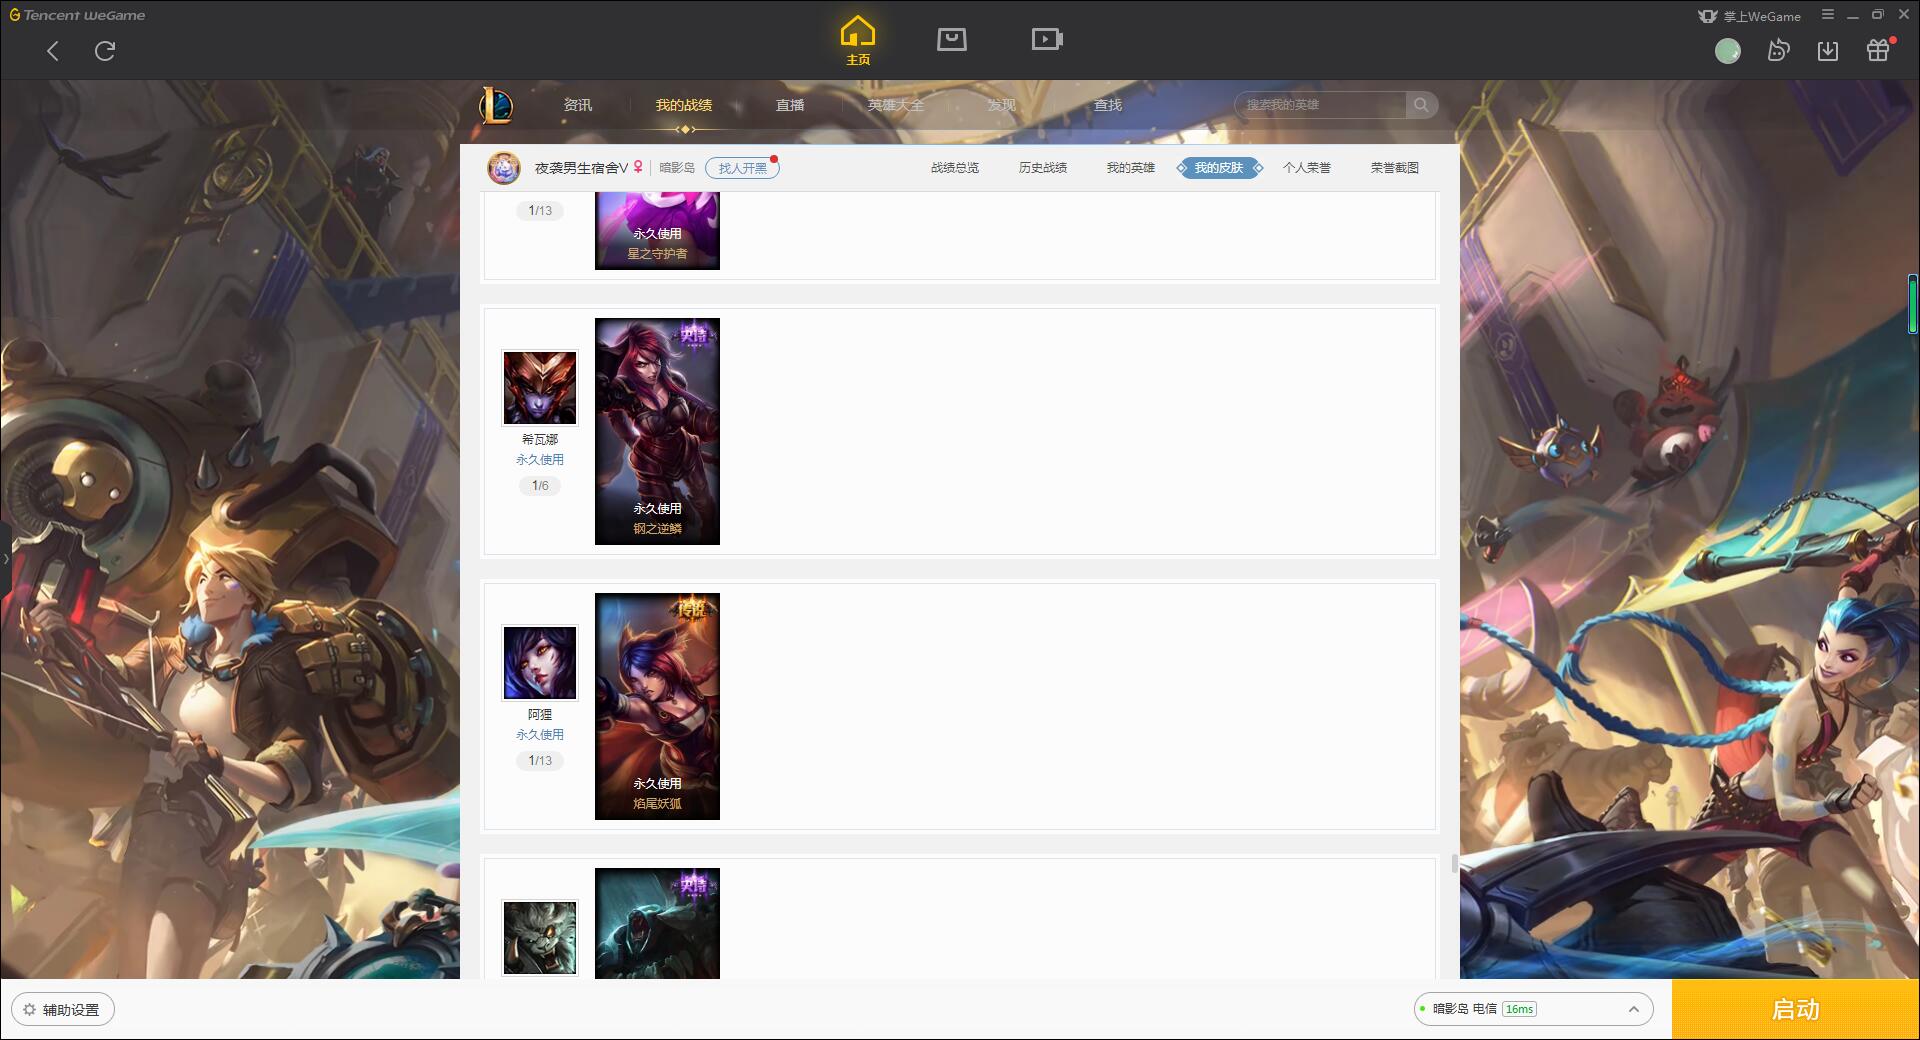This screenshot has height=1040, width=1920.
Task: Focus the hero search input field
Action: tap(1321, 105)
